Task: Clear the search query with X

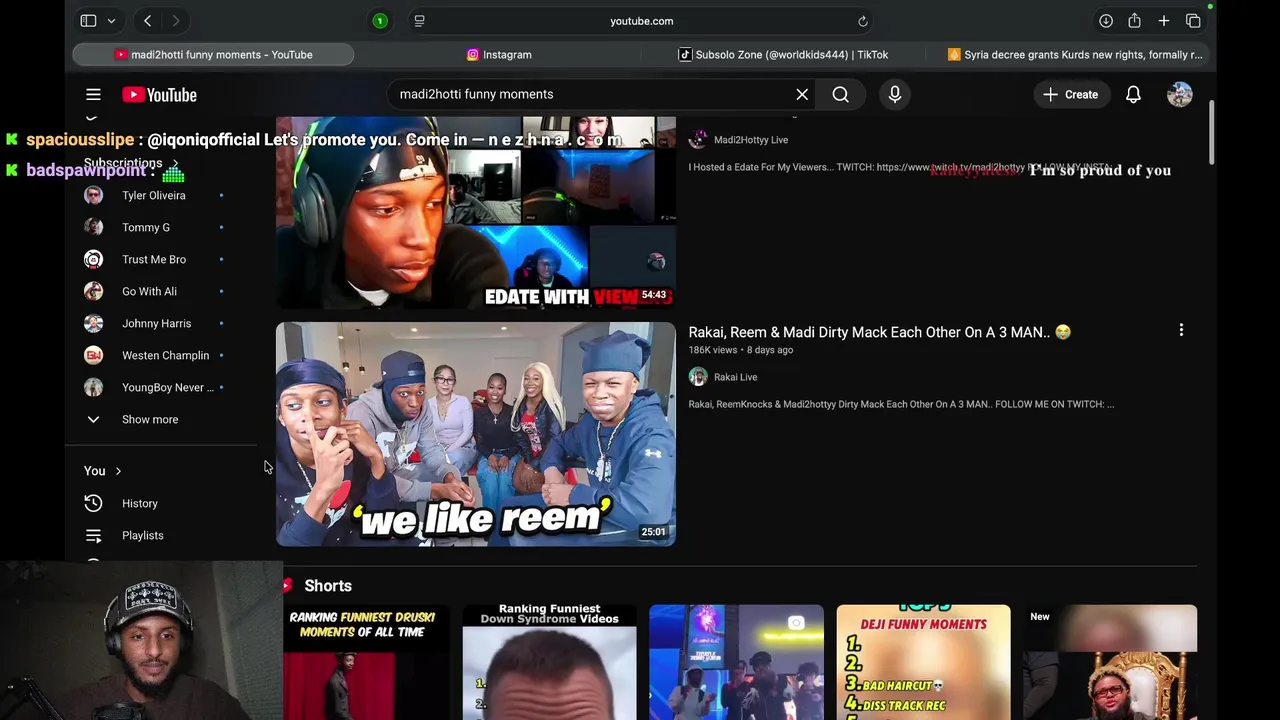Action: tap(802, 94)
